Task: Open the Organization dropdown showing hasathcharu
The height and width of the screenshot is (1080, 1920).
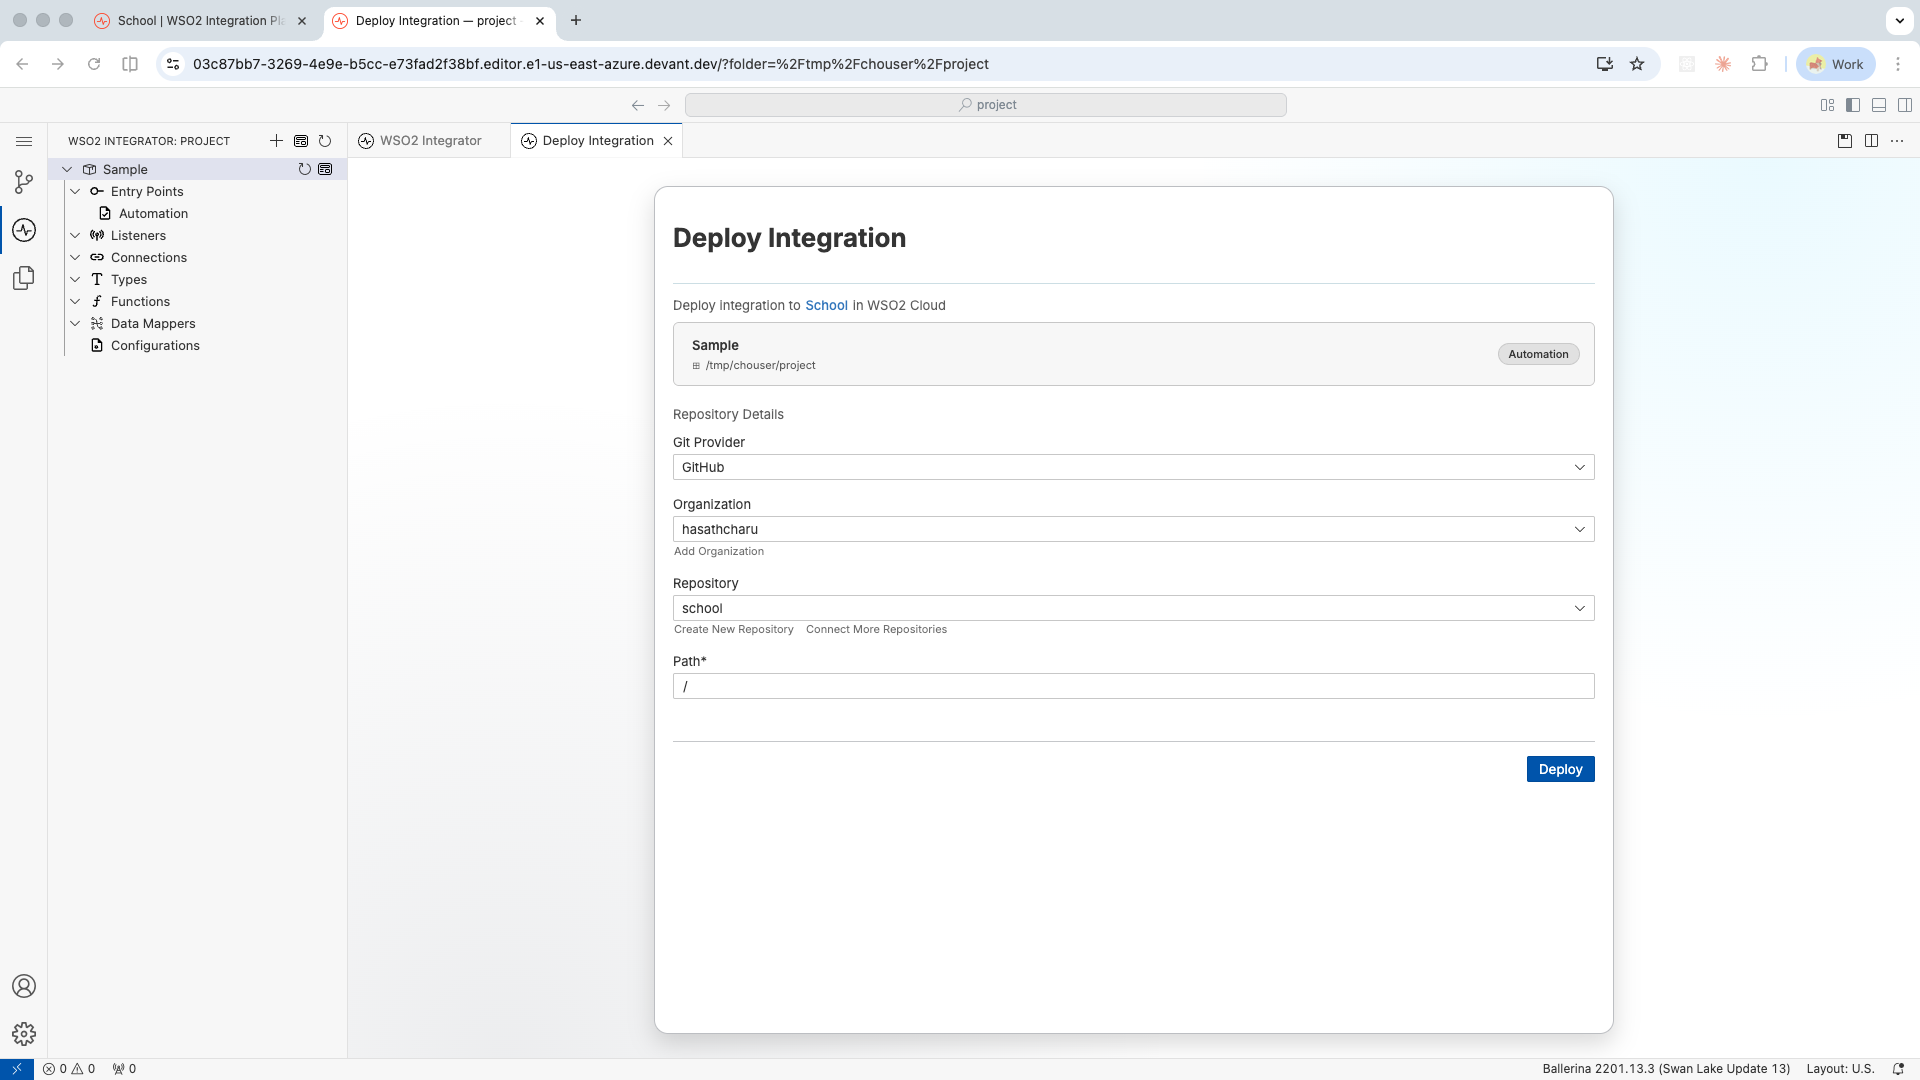Action: [1133, 529]
